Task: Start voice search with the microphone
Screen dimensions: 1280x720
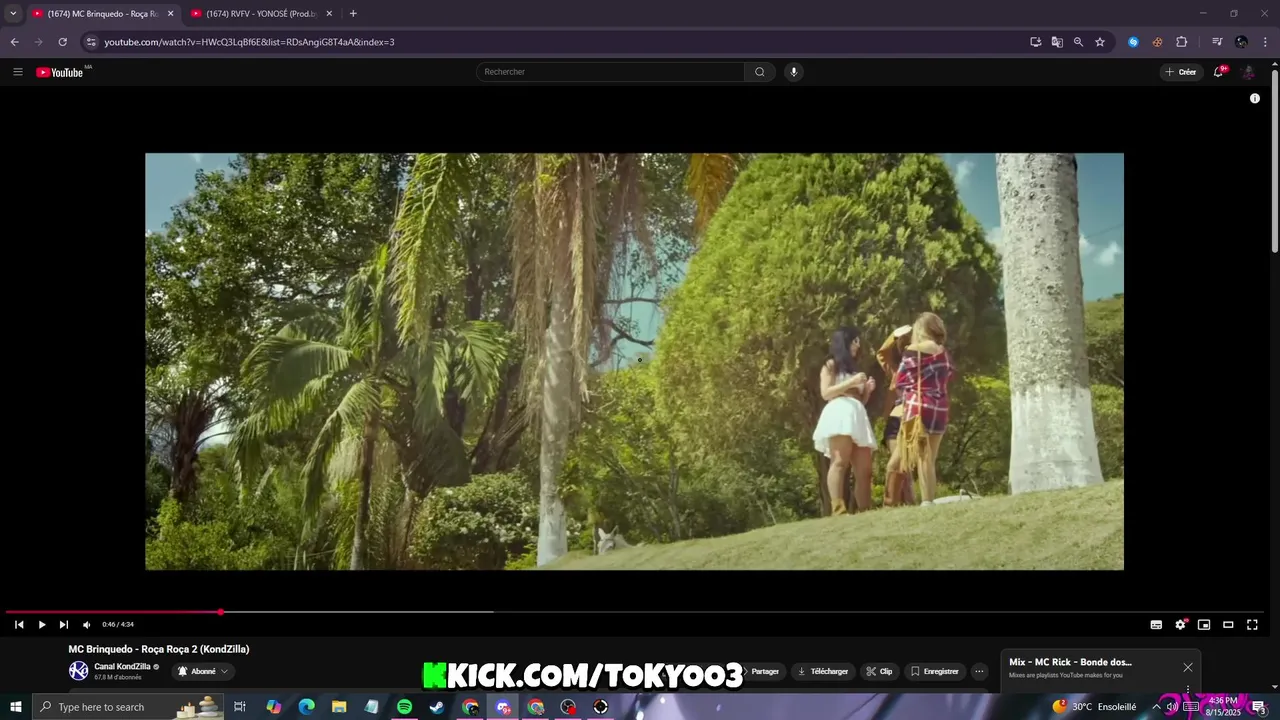Action: coord(794,72)
